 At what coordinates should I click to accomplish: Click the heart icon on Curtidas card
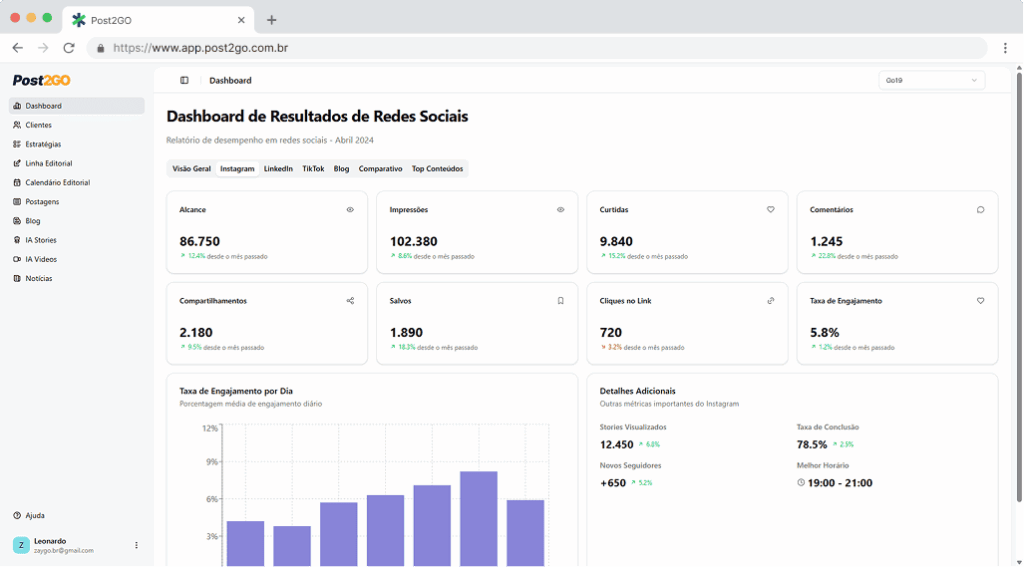pyautogui.click(x=771, y=210)
